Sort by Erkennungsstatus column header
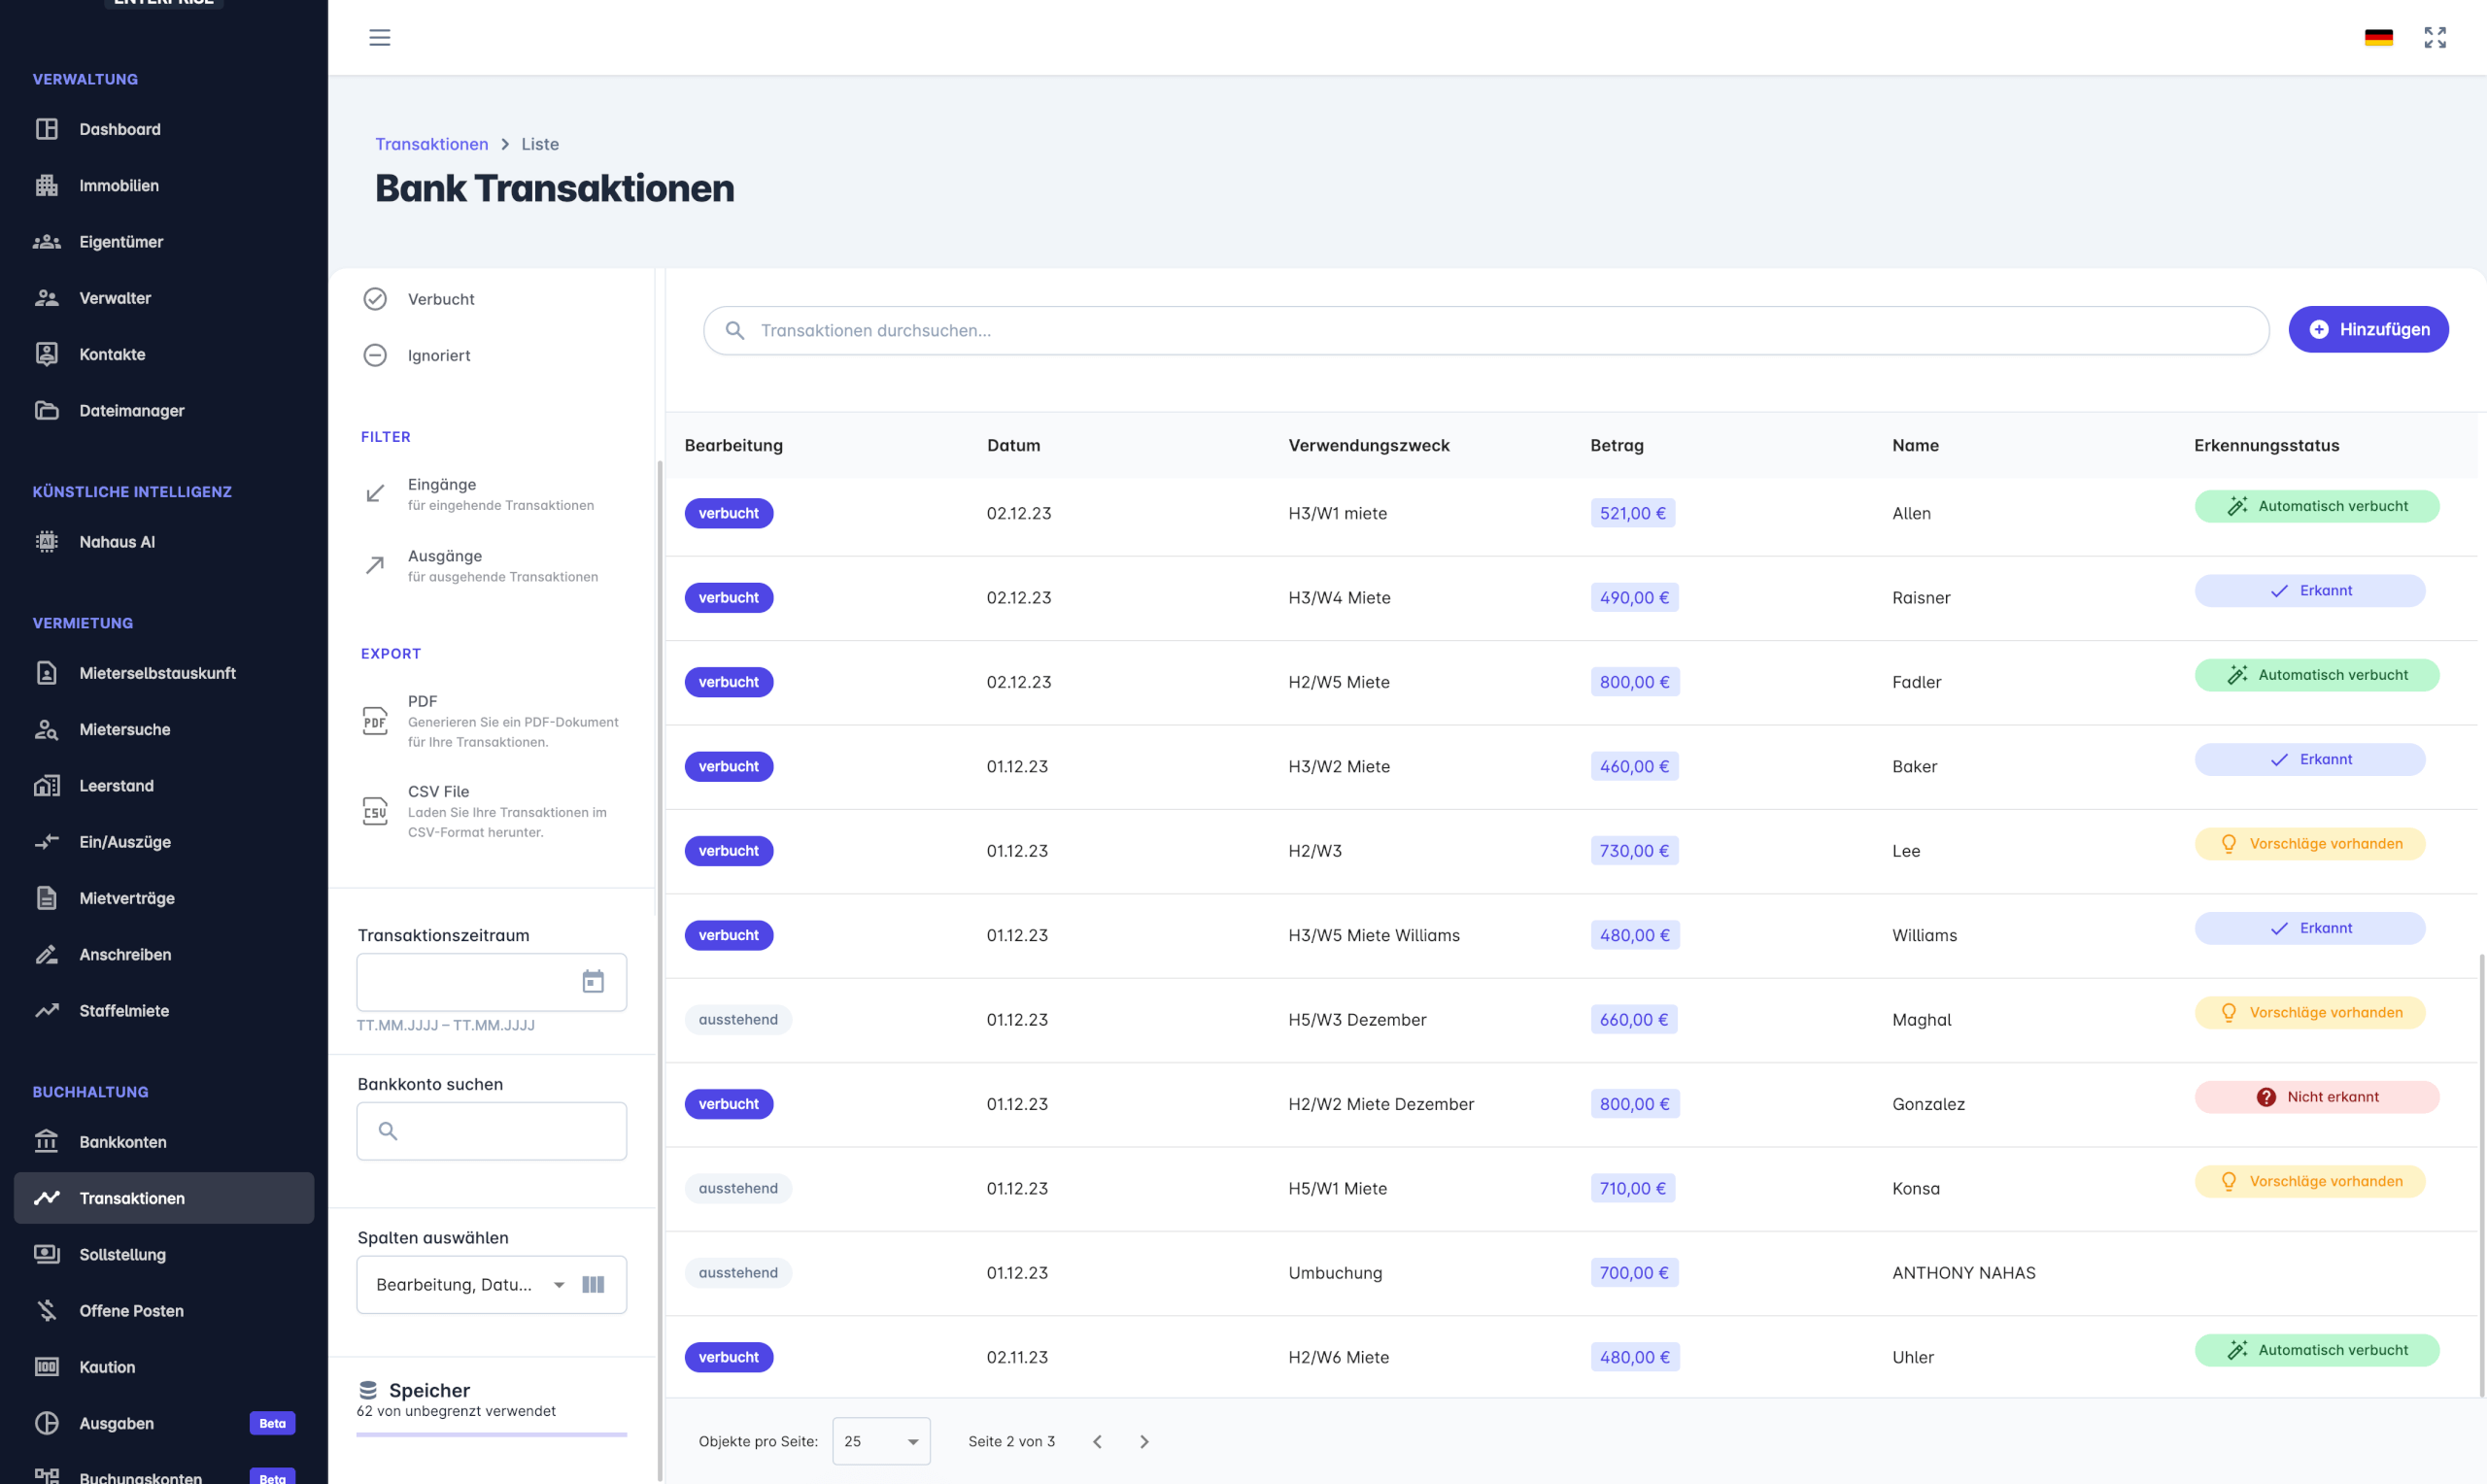2487x1484 pixels. 2266,445
